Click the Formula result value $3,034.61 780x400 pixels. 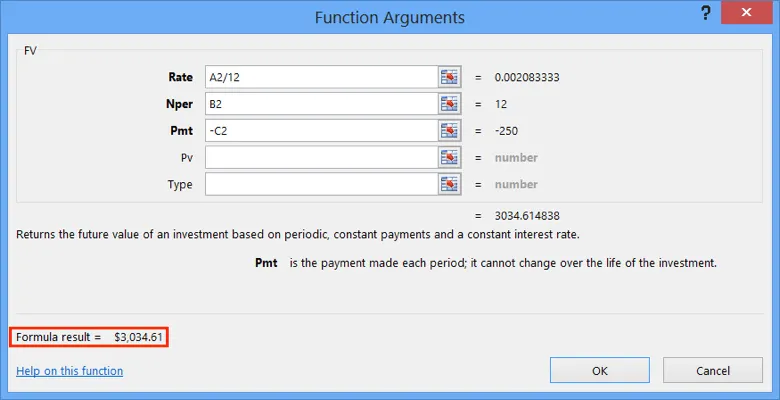pos(137,337)
